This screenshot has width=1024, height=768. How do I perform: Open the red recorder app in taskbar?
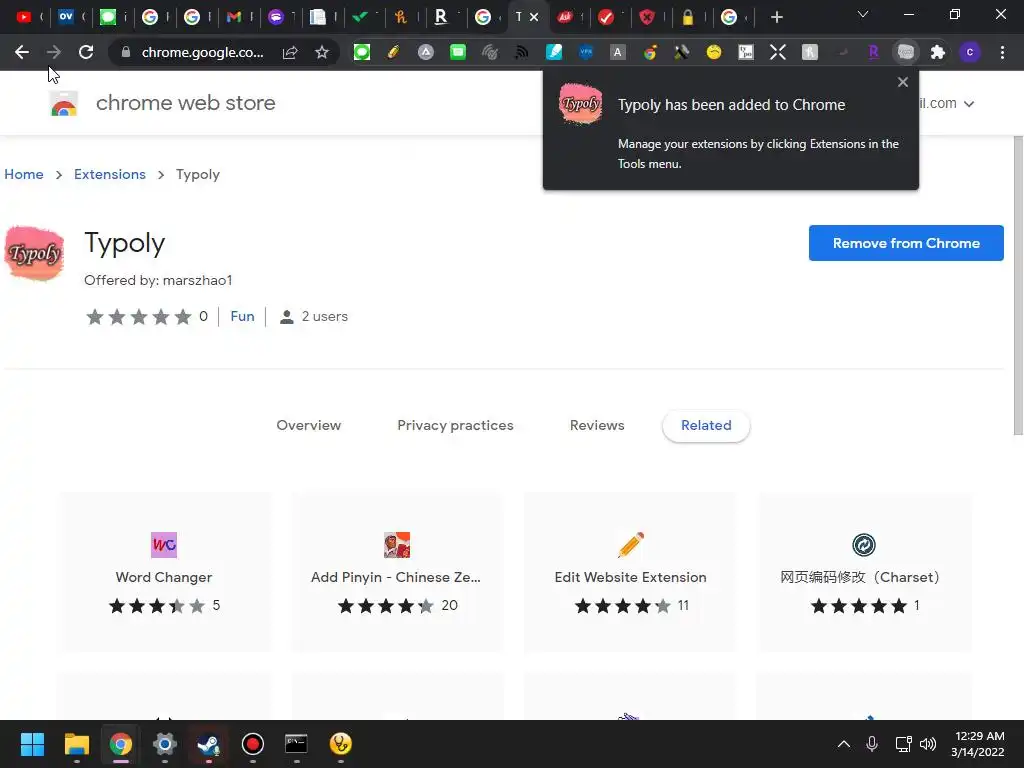point(253,744)
